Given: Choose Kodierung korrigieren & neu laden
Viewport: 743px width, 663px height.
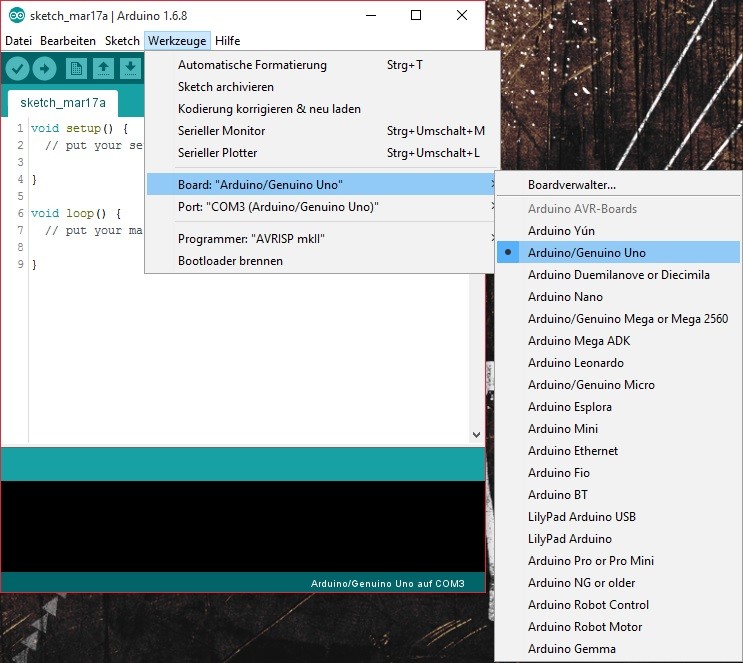Looking at the screenshot, I should (321, 109).
